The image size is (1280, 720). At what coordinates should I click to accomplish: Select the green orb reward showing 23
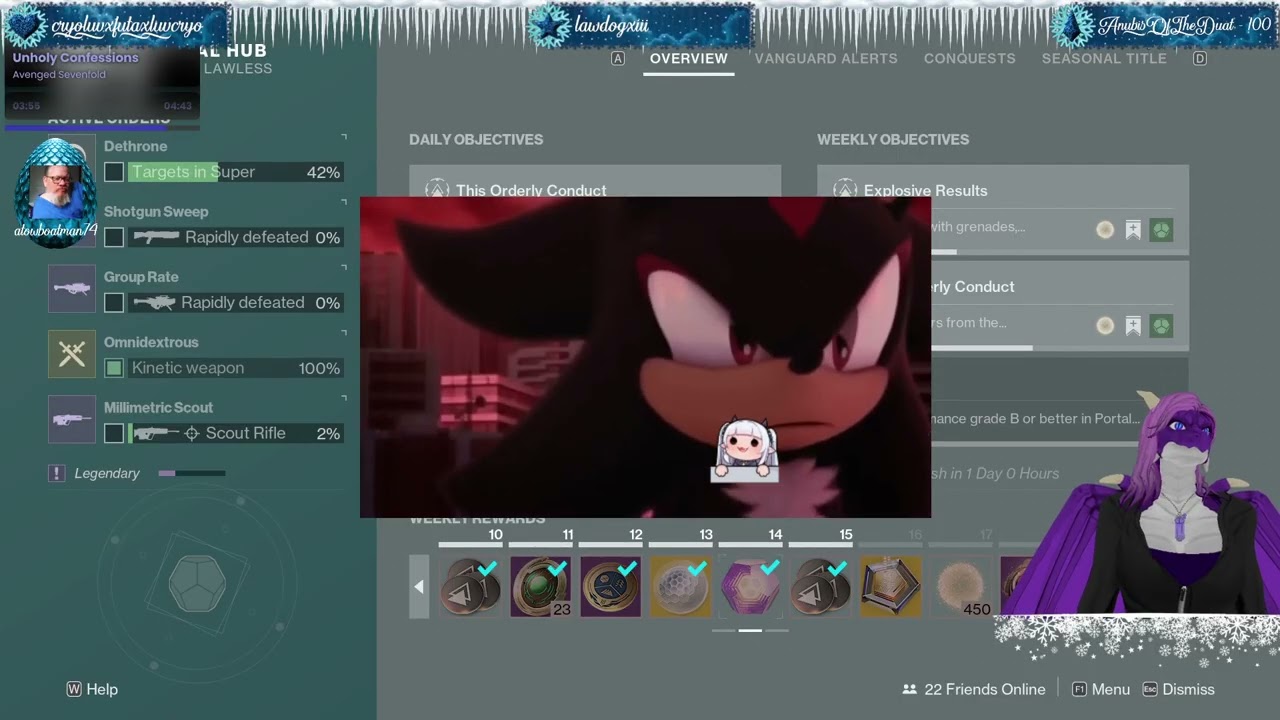point(540,586)
